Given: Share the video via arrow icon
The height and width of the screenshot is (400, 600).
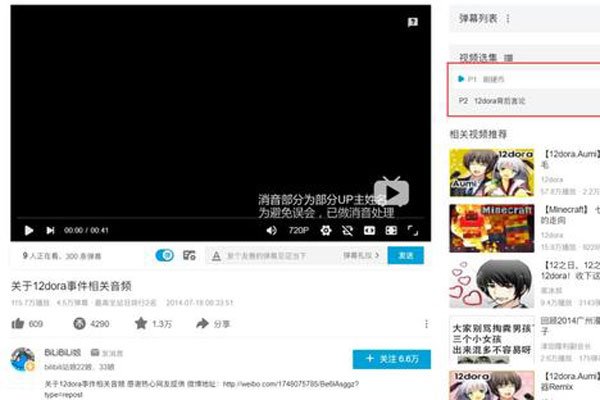Looking at the screenshot, I should click(201, 324).
